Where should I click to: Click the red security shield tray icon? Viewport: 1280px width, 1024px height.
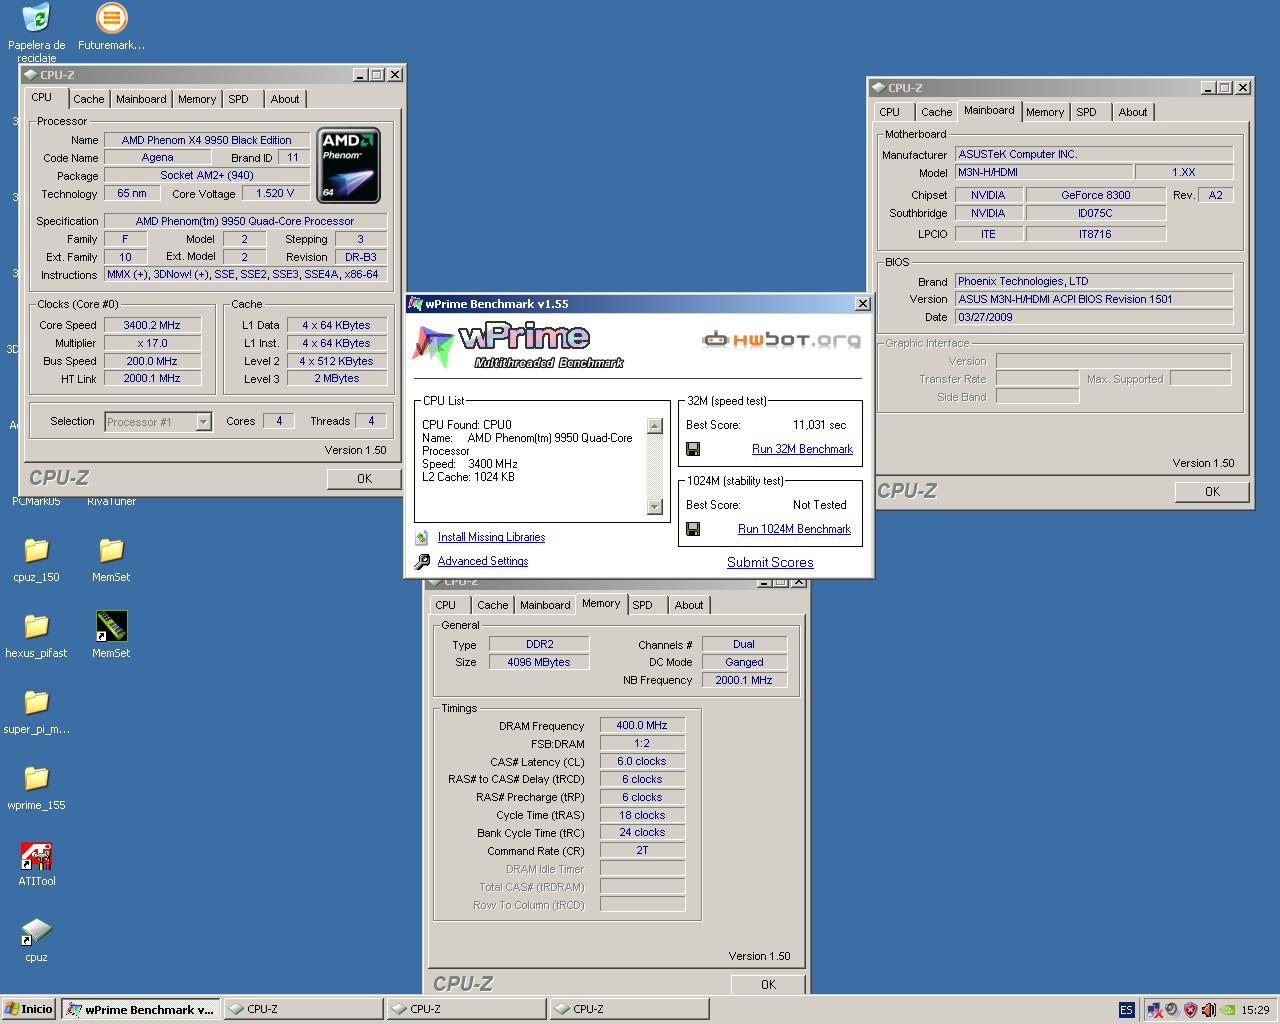1190,1010
